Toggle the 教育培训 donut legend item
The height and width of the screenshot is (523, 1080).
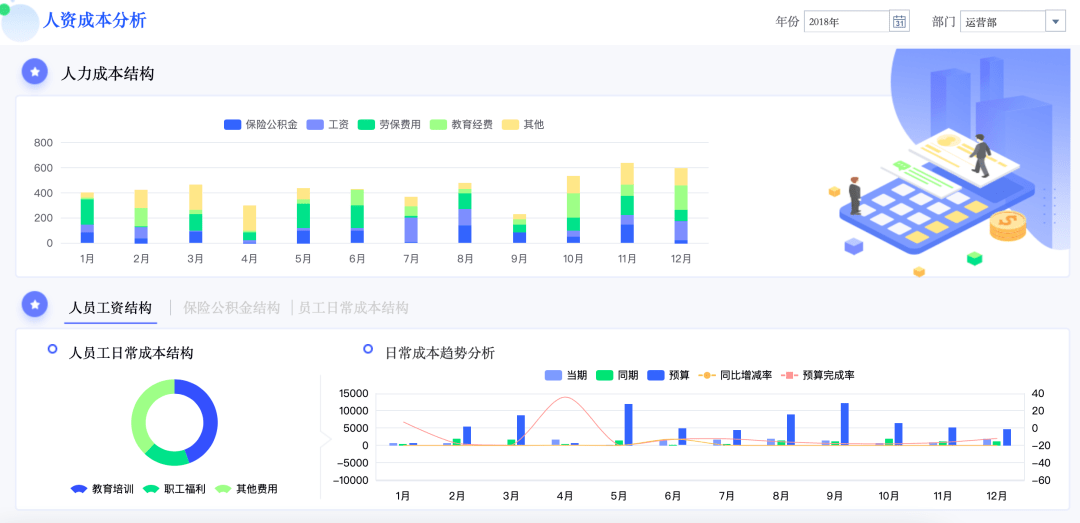pyautogui.click(x=102, y=489)
